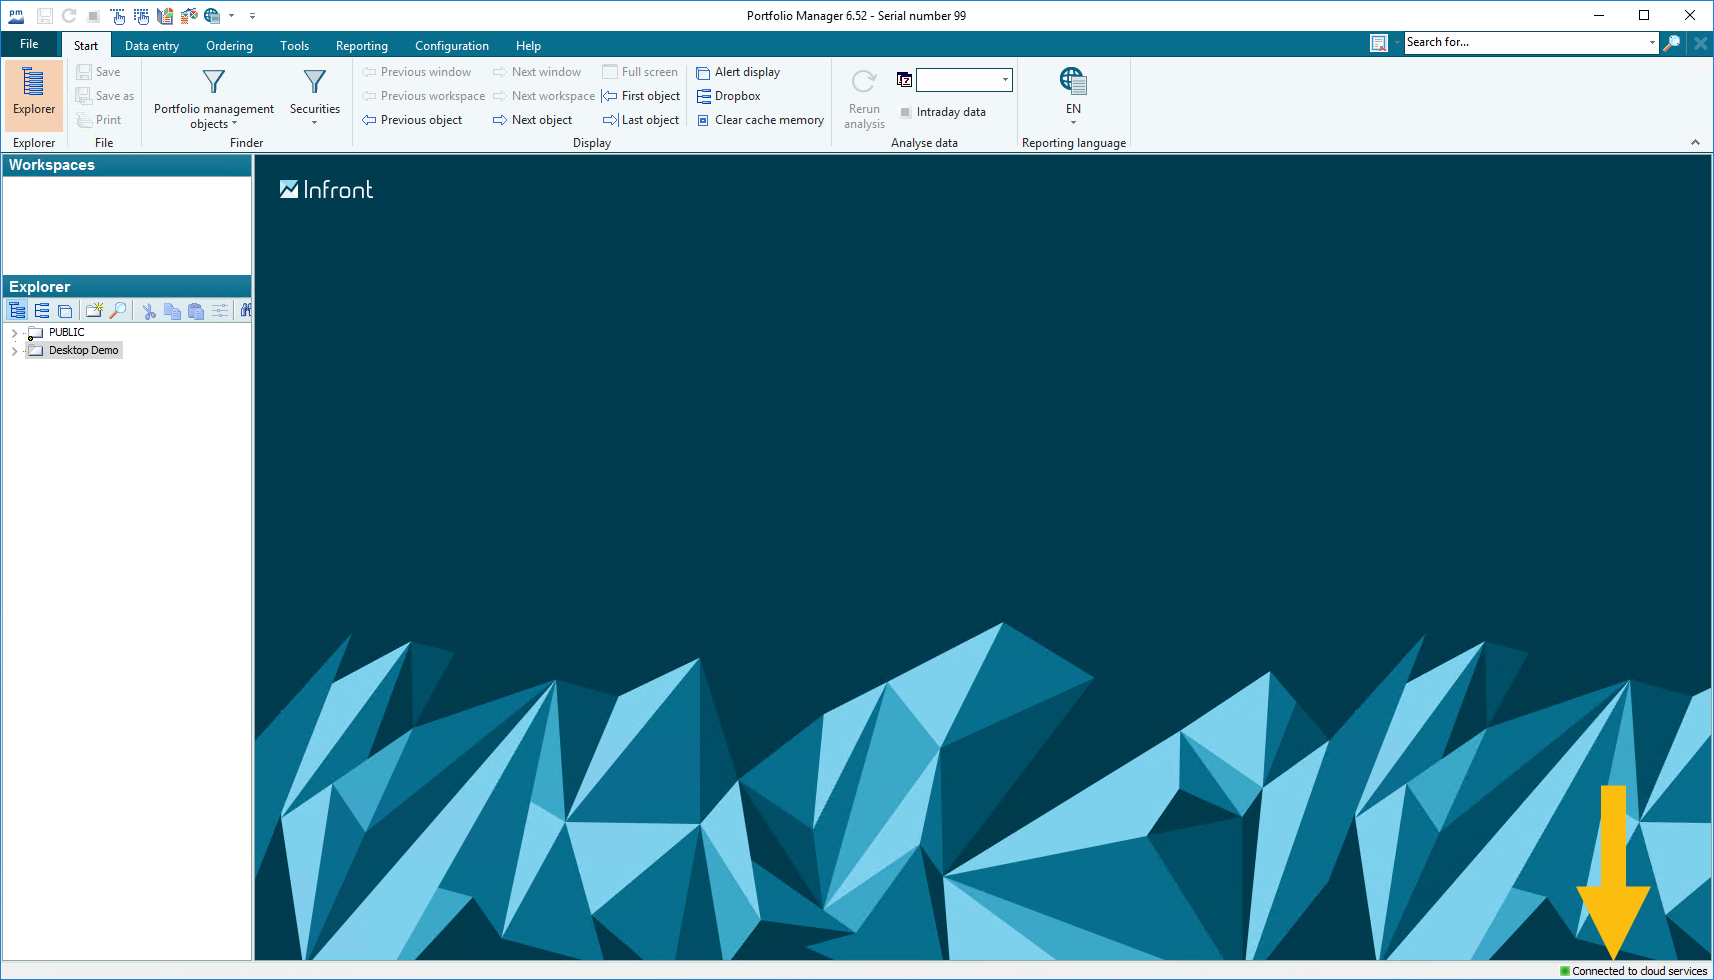
Task: Click the search magnifier beside Search field
Action: [1671, 43]
